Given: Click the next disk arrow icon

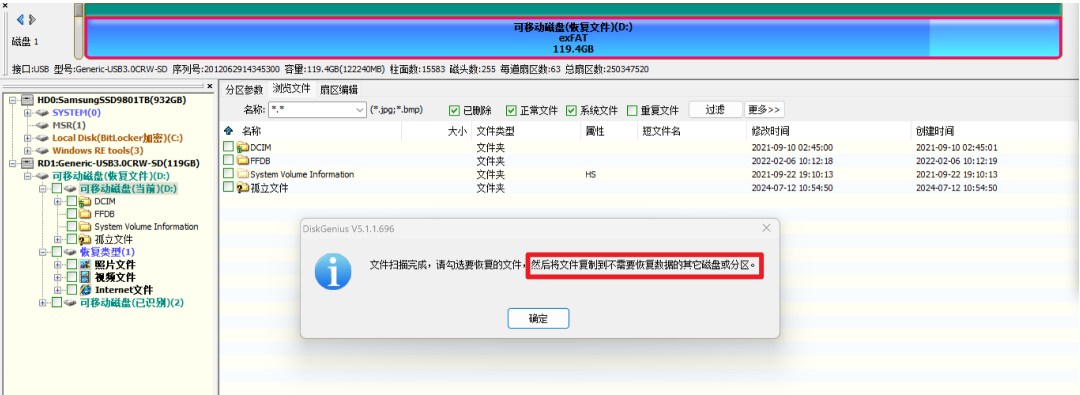Looking at the screenshot, I should click(32, 19).
